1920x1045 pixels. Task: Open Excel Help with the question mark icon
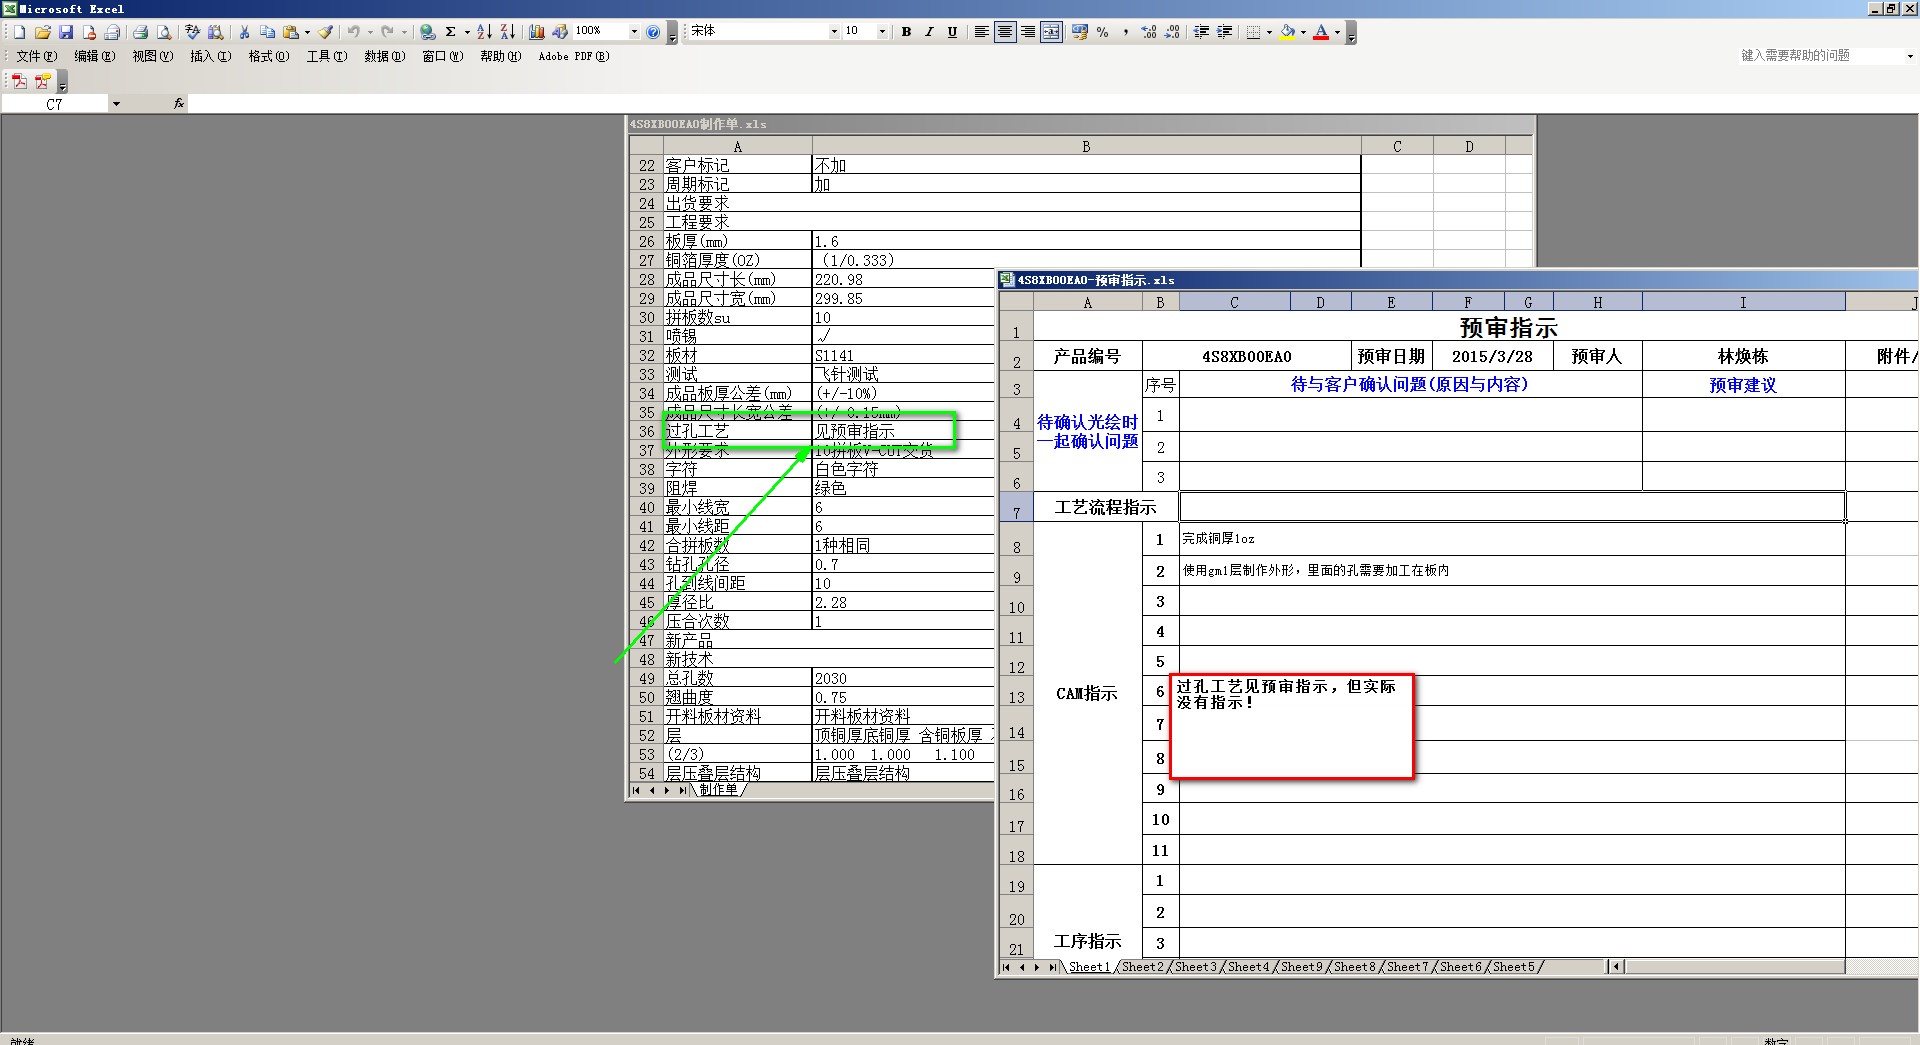point(653,32)
